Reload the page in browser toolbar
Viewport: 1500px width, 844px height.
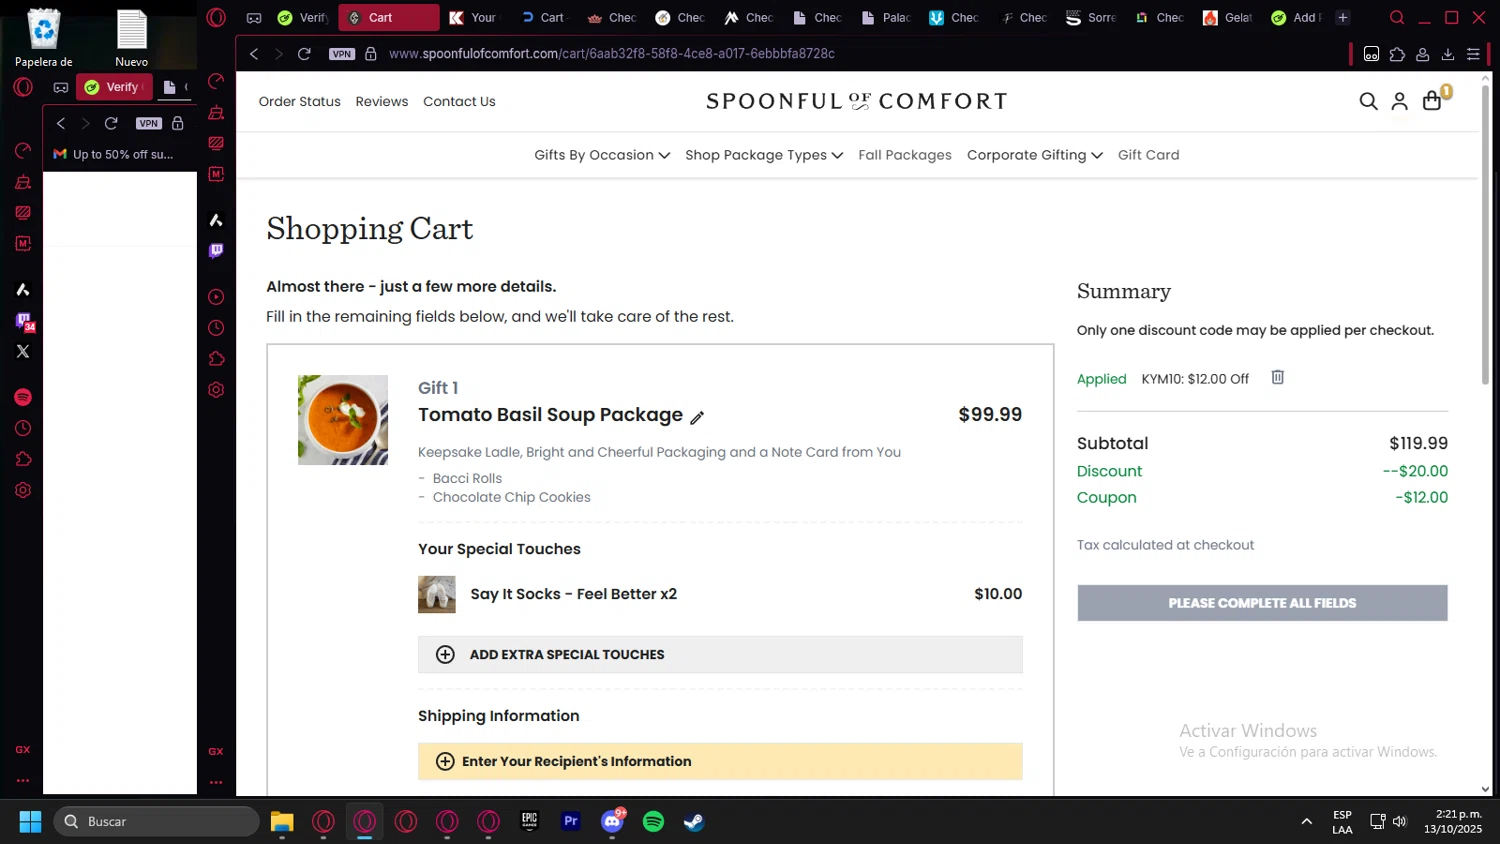point(304,54)
